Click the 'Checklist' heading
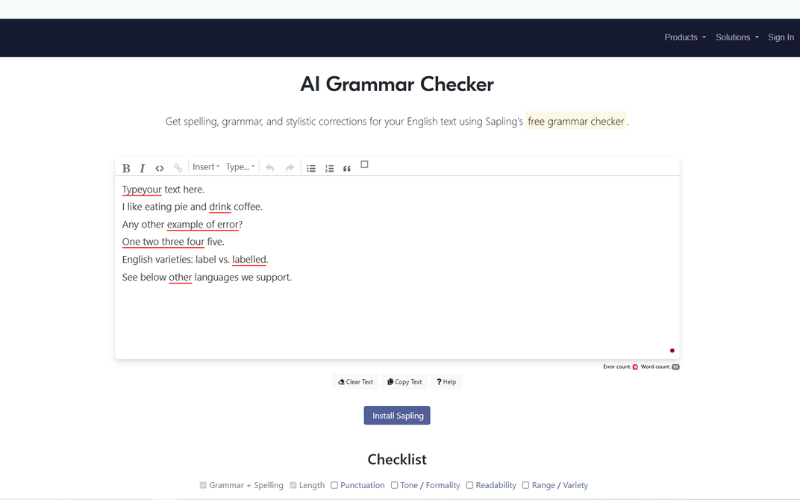 click(x=397, y=459)
